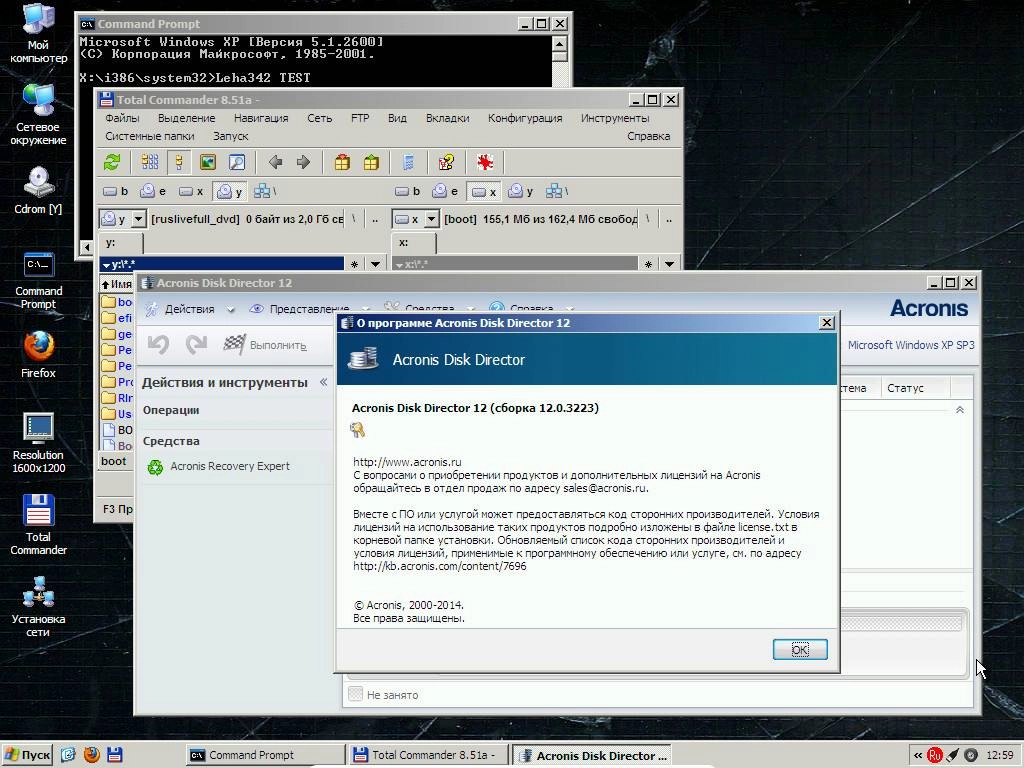Go to root directory of the left panel
1024x768 pixels.
point(353,219)
